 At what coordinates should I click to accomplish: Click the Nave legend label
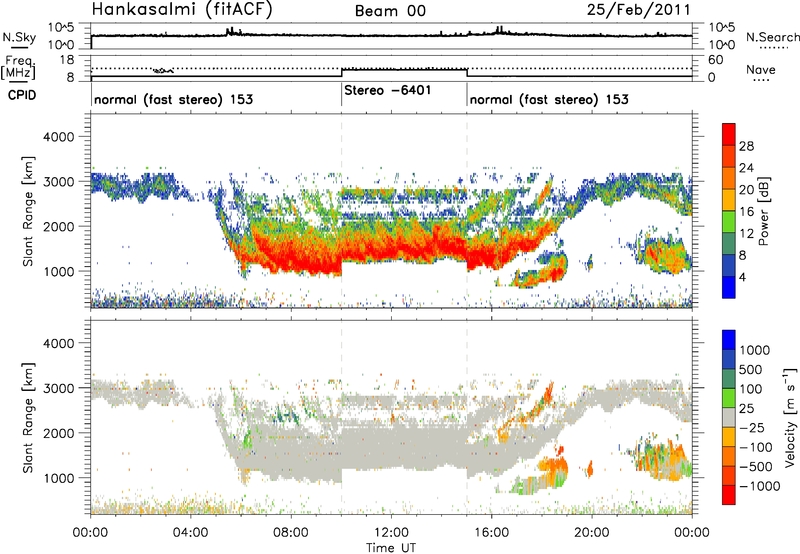761,69
